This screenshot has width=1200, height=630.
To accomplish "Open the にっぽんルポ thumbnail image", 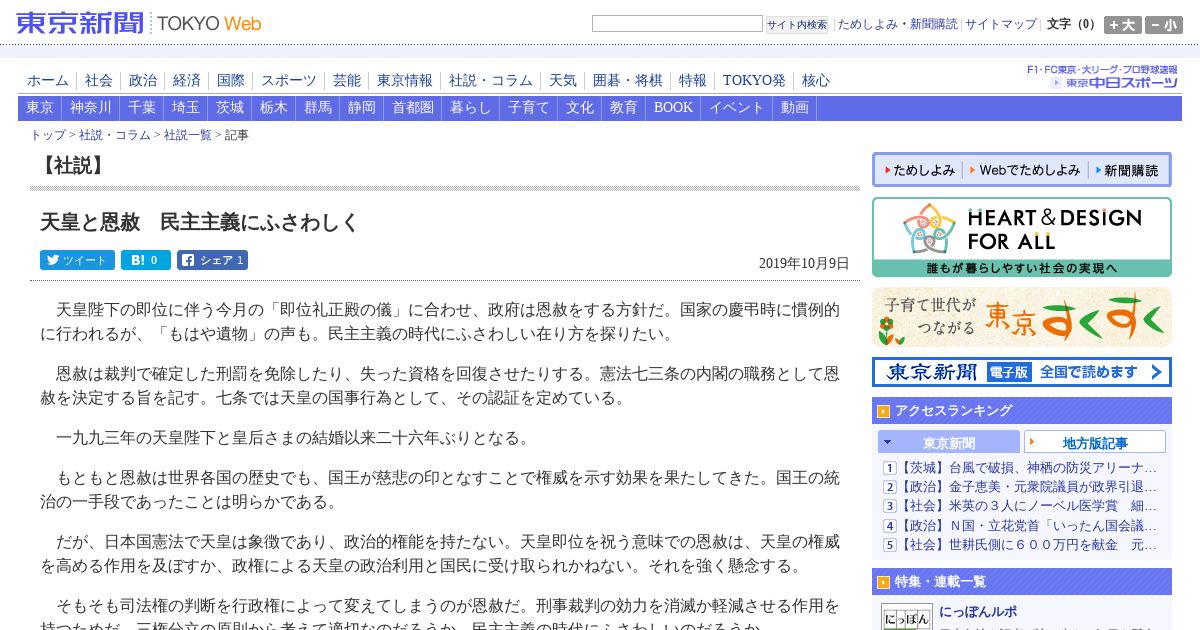I will (x=907, y=616).
